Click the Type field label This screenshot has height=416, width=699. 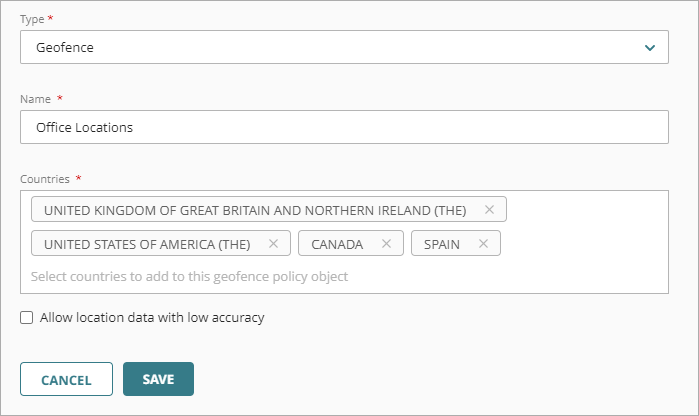pos(33,19)
